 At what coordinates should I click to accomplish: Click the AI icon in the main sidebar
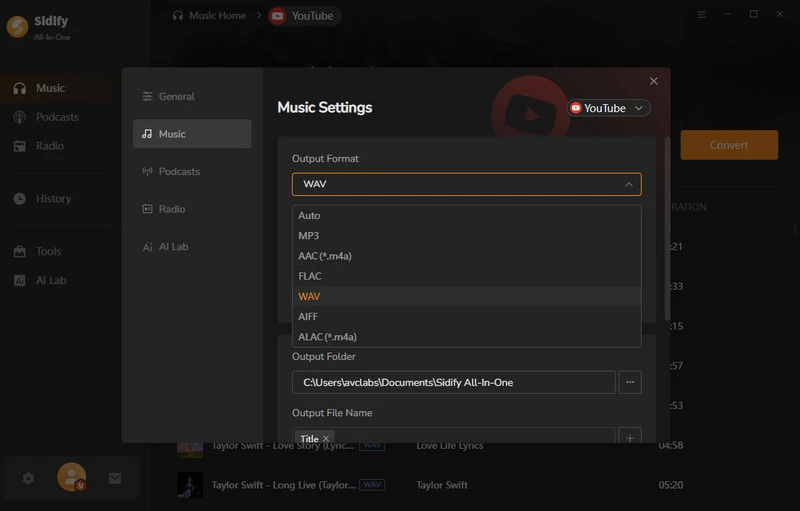coord(19,280)
